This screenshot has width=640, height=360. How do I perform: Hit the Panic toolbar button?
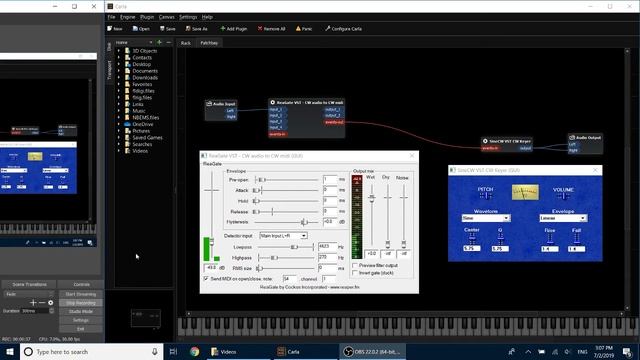click(x=304, y=29)
